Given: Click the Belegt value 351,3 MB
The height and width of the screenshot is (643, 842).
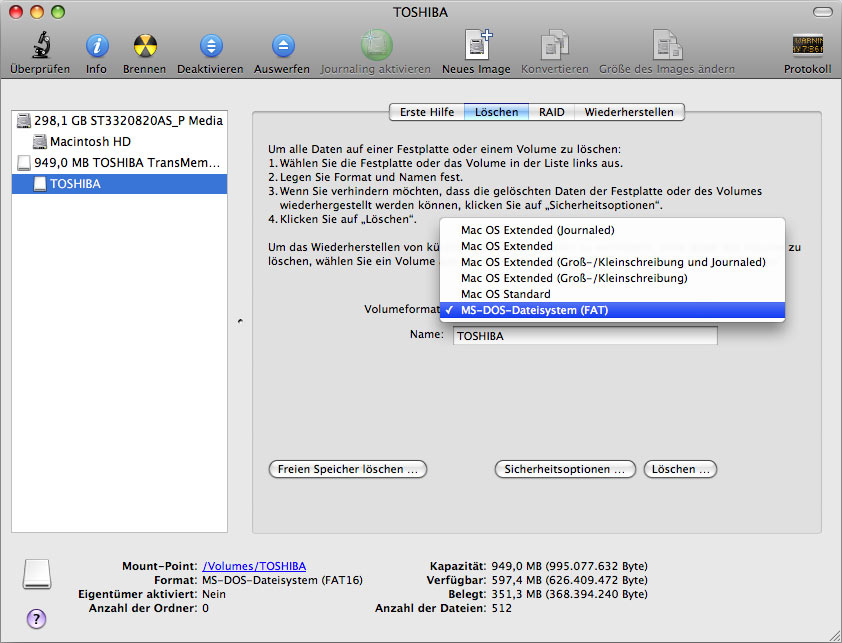Looking at the screenshot, I should (569, 594).
